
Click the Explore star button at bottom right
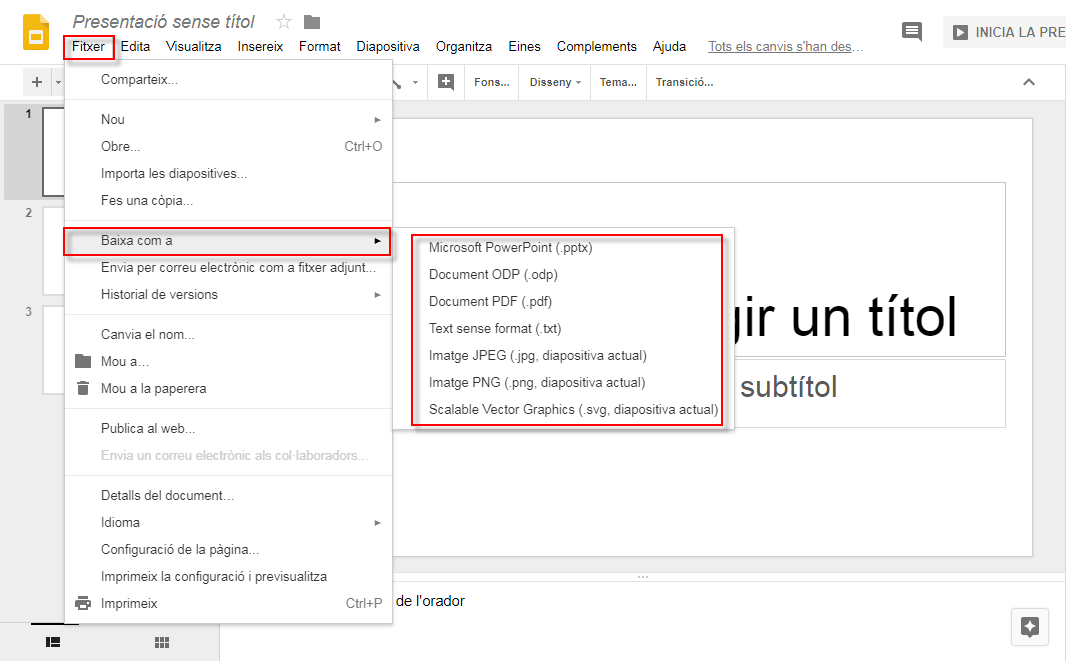(1029, 626)
